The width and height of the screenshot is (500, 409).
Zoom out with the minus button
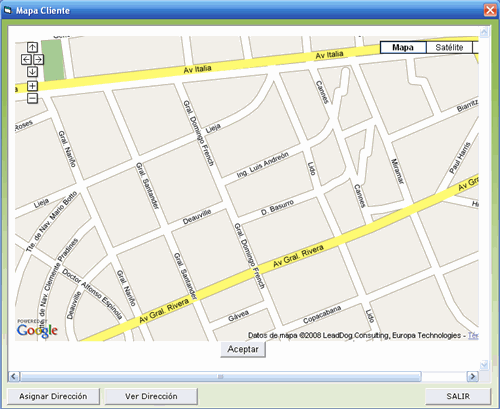coord(32,98)
